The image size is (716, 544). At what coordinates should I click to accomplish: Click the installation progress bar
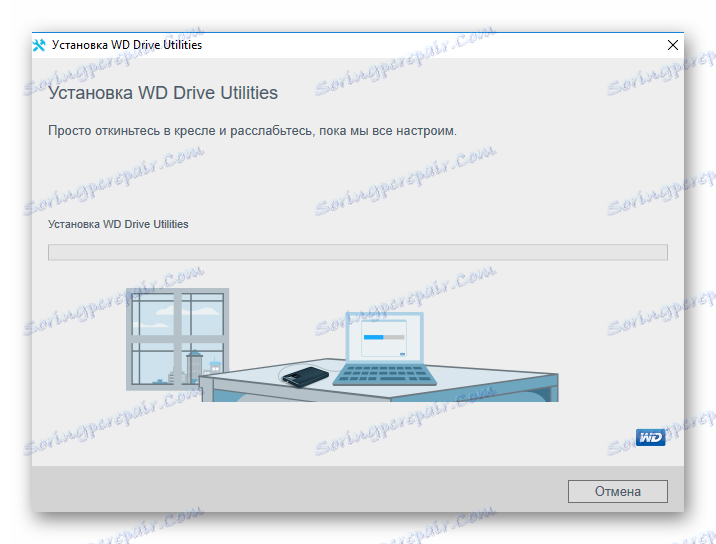358,252
